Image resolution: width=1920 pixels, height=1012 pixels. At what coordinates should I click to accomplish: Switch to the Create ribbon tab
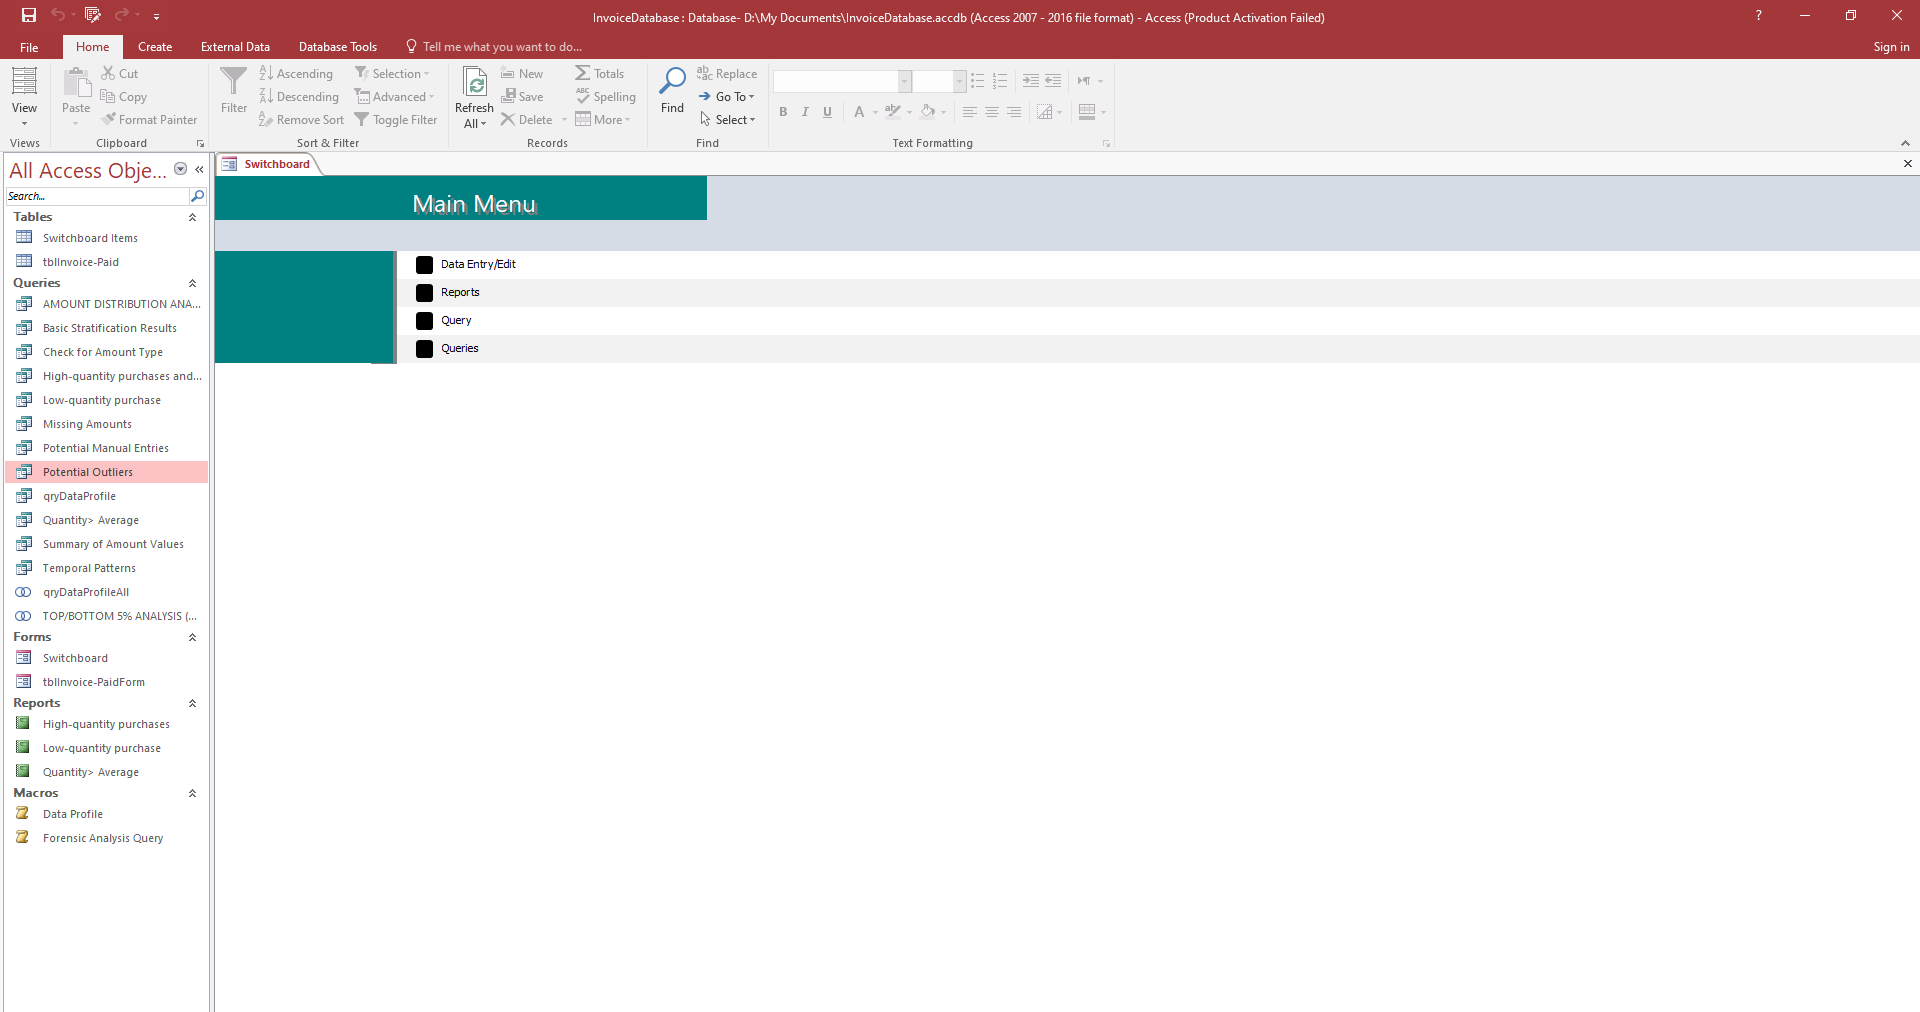pos(155,47)
